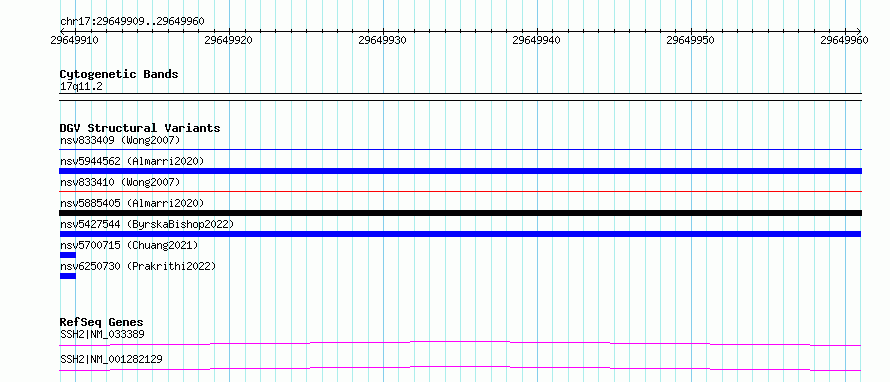Click ruler tick label 29649960
This screenshot has width=890, height=382.
[x=844, y=40]
